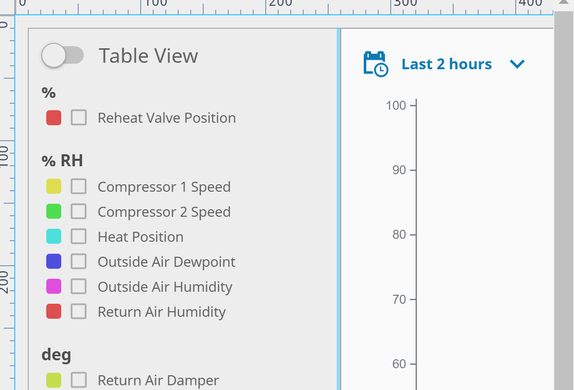This screenshot has height=390, width=574.
Task: Enable the Compressor 1 Speed checkbox
Action: 79,186
